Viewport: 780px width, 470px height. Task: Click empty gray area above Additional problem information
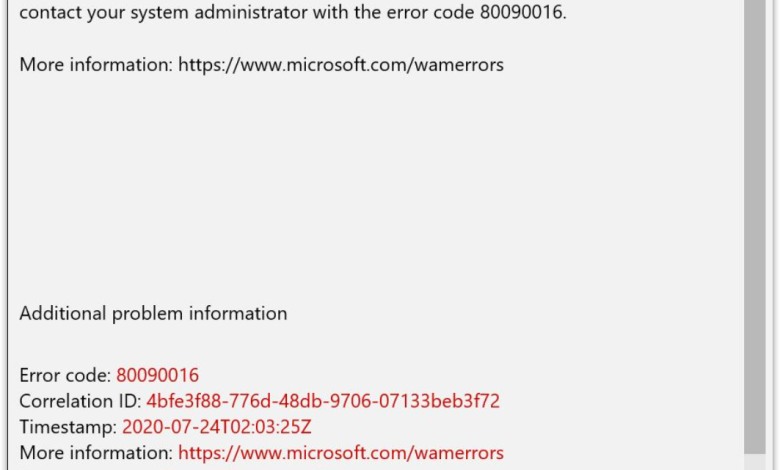tap(370, 200)
